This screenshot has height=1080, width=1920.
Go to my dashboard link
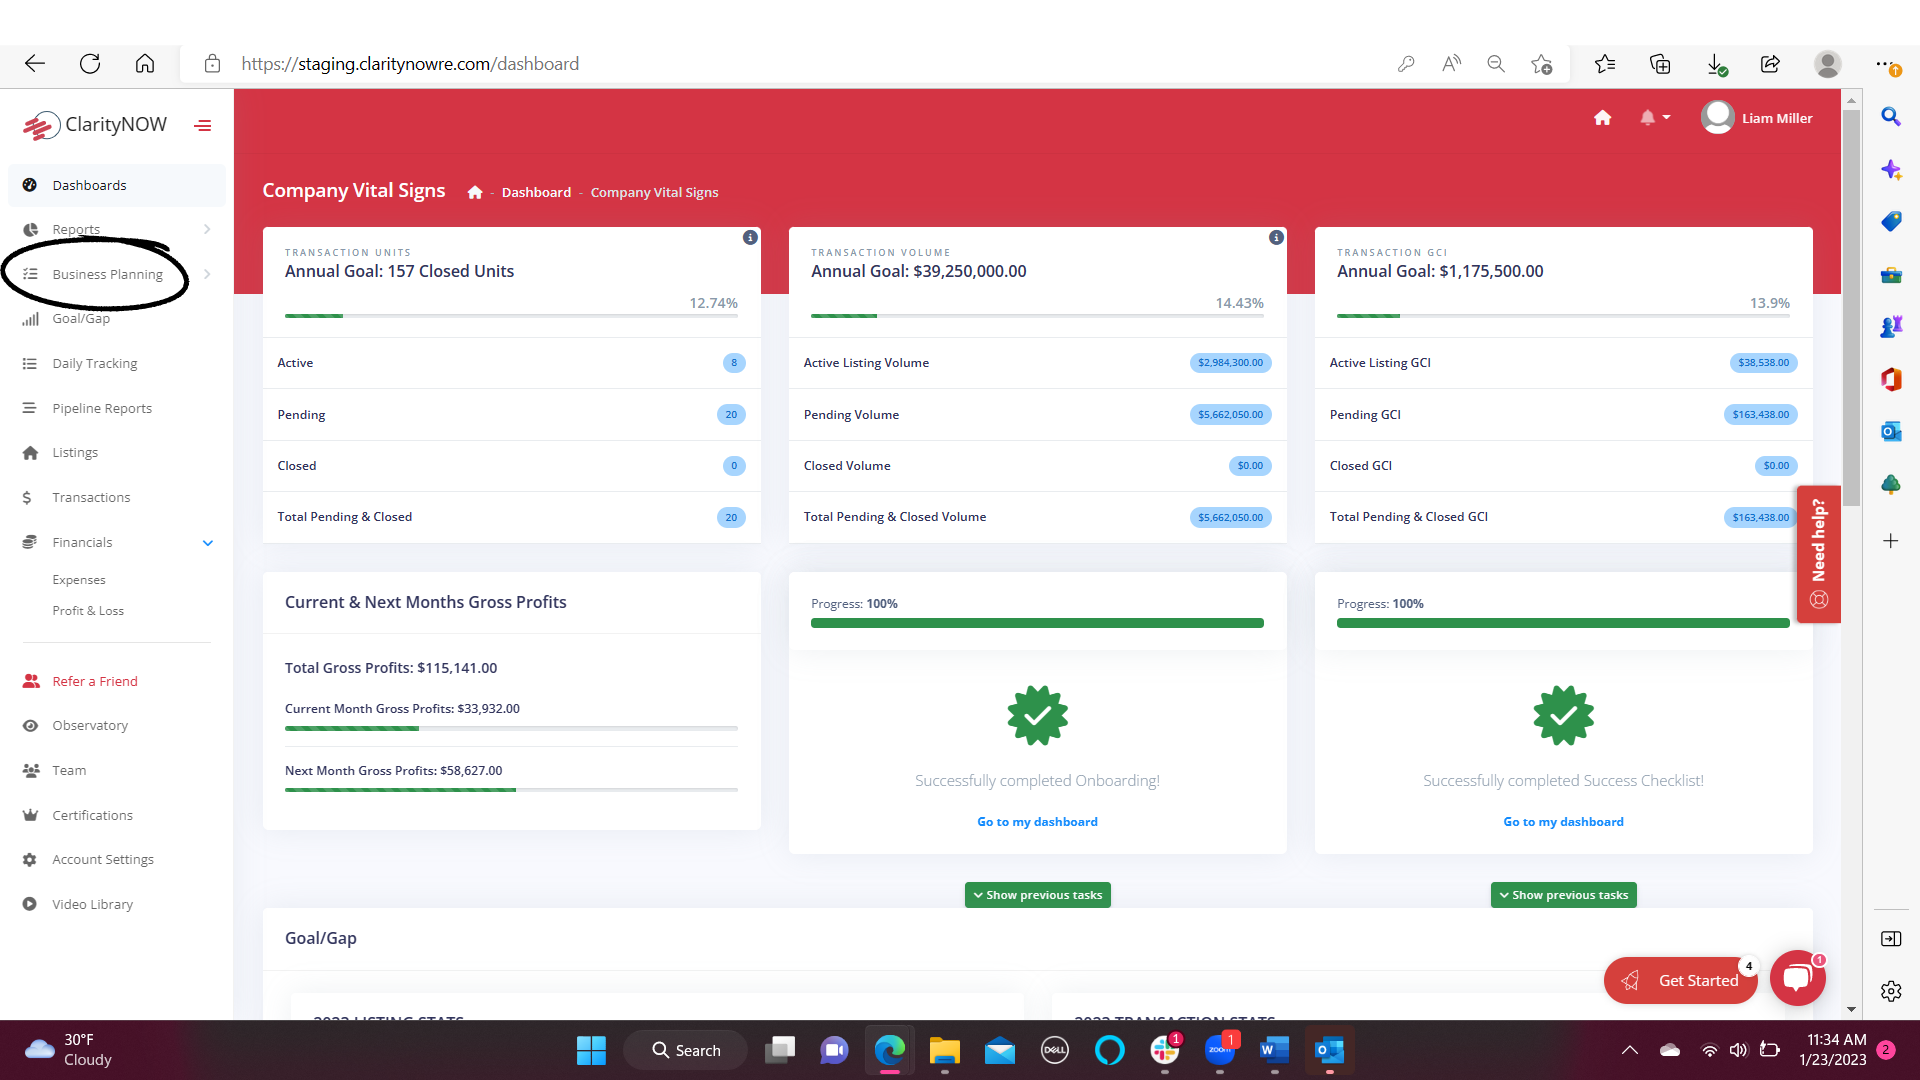(1036, 822)
